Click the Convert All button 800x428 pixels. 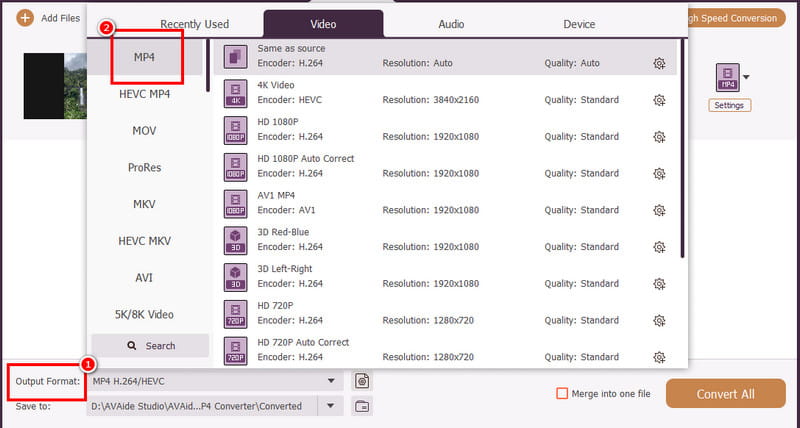click(x=726, y=394)
